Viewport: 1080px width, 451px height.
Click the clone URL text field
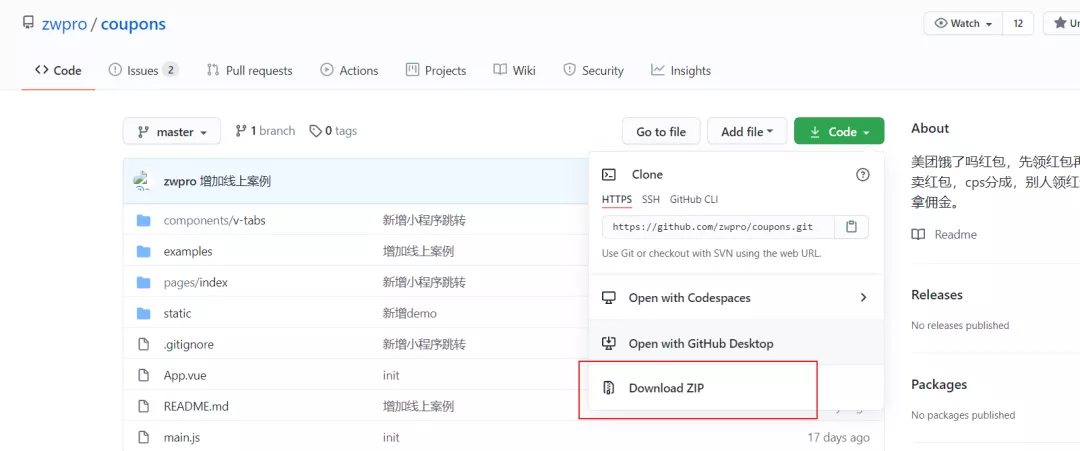[718, 227]
